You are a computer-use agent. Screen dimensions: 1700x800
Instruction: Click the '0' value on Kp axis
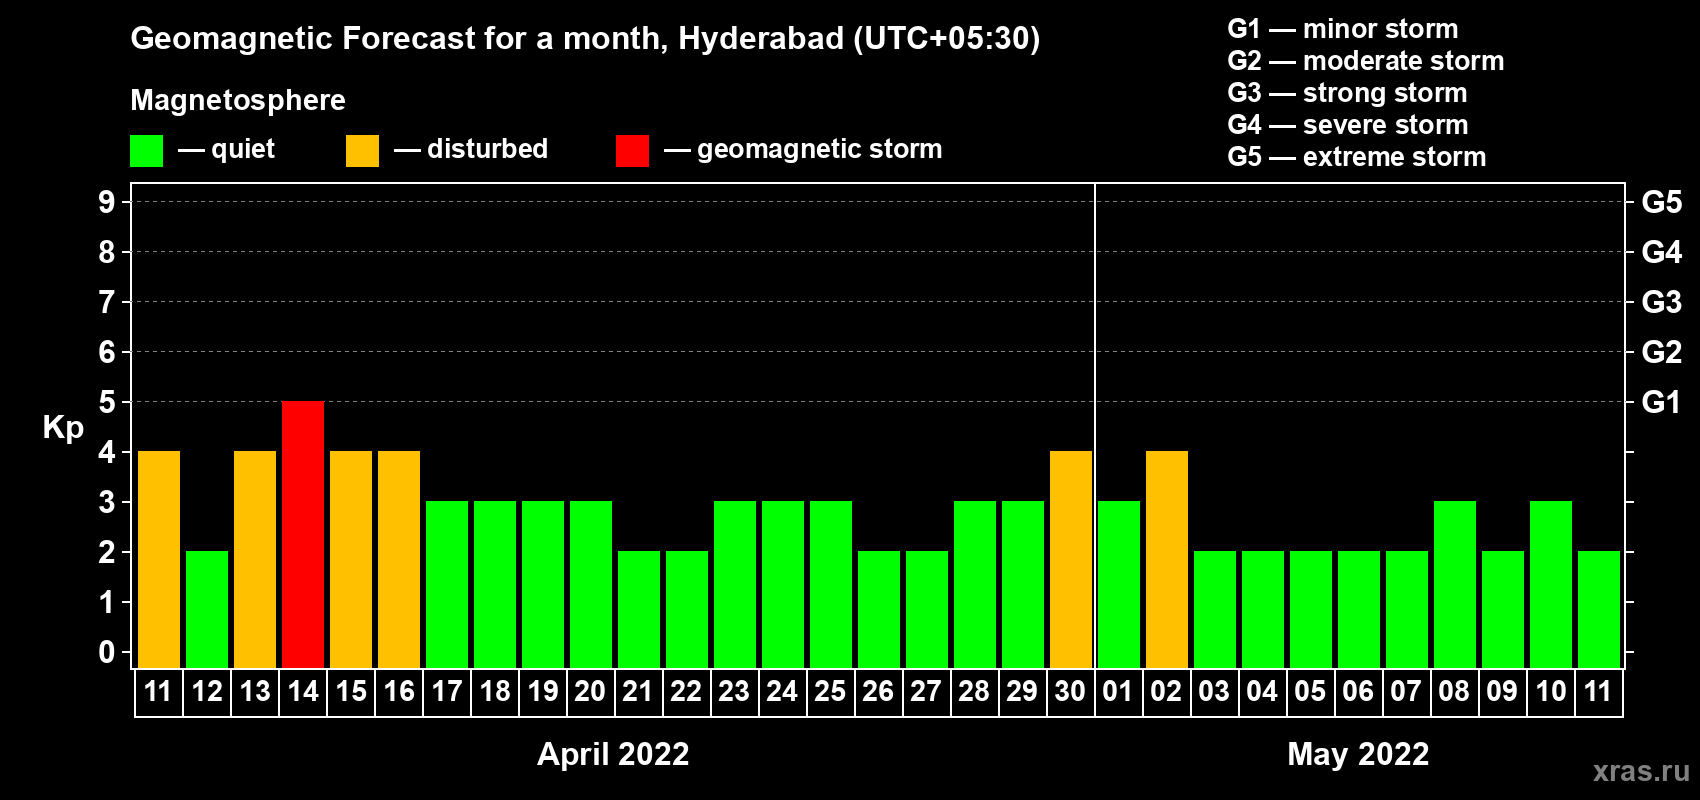107,652
